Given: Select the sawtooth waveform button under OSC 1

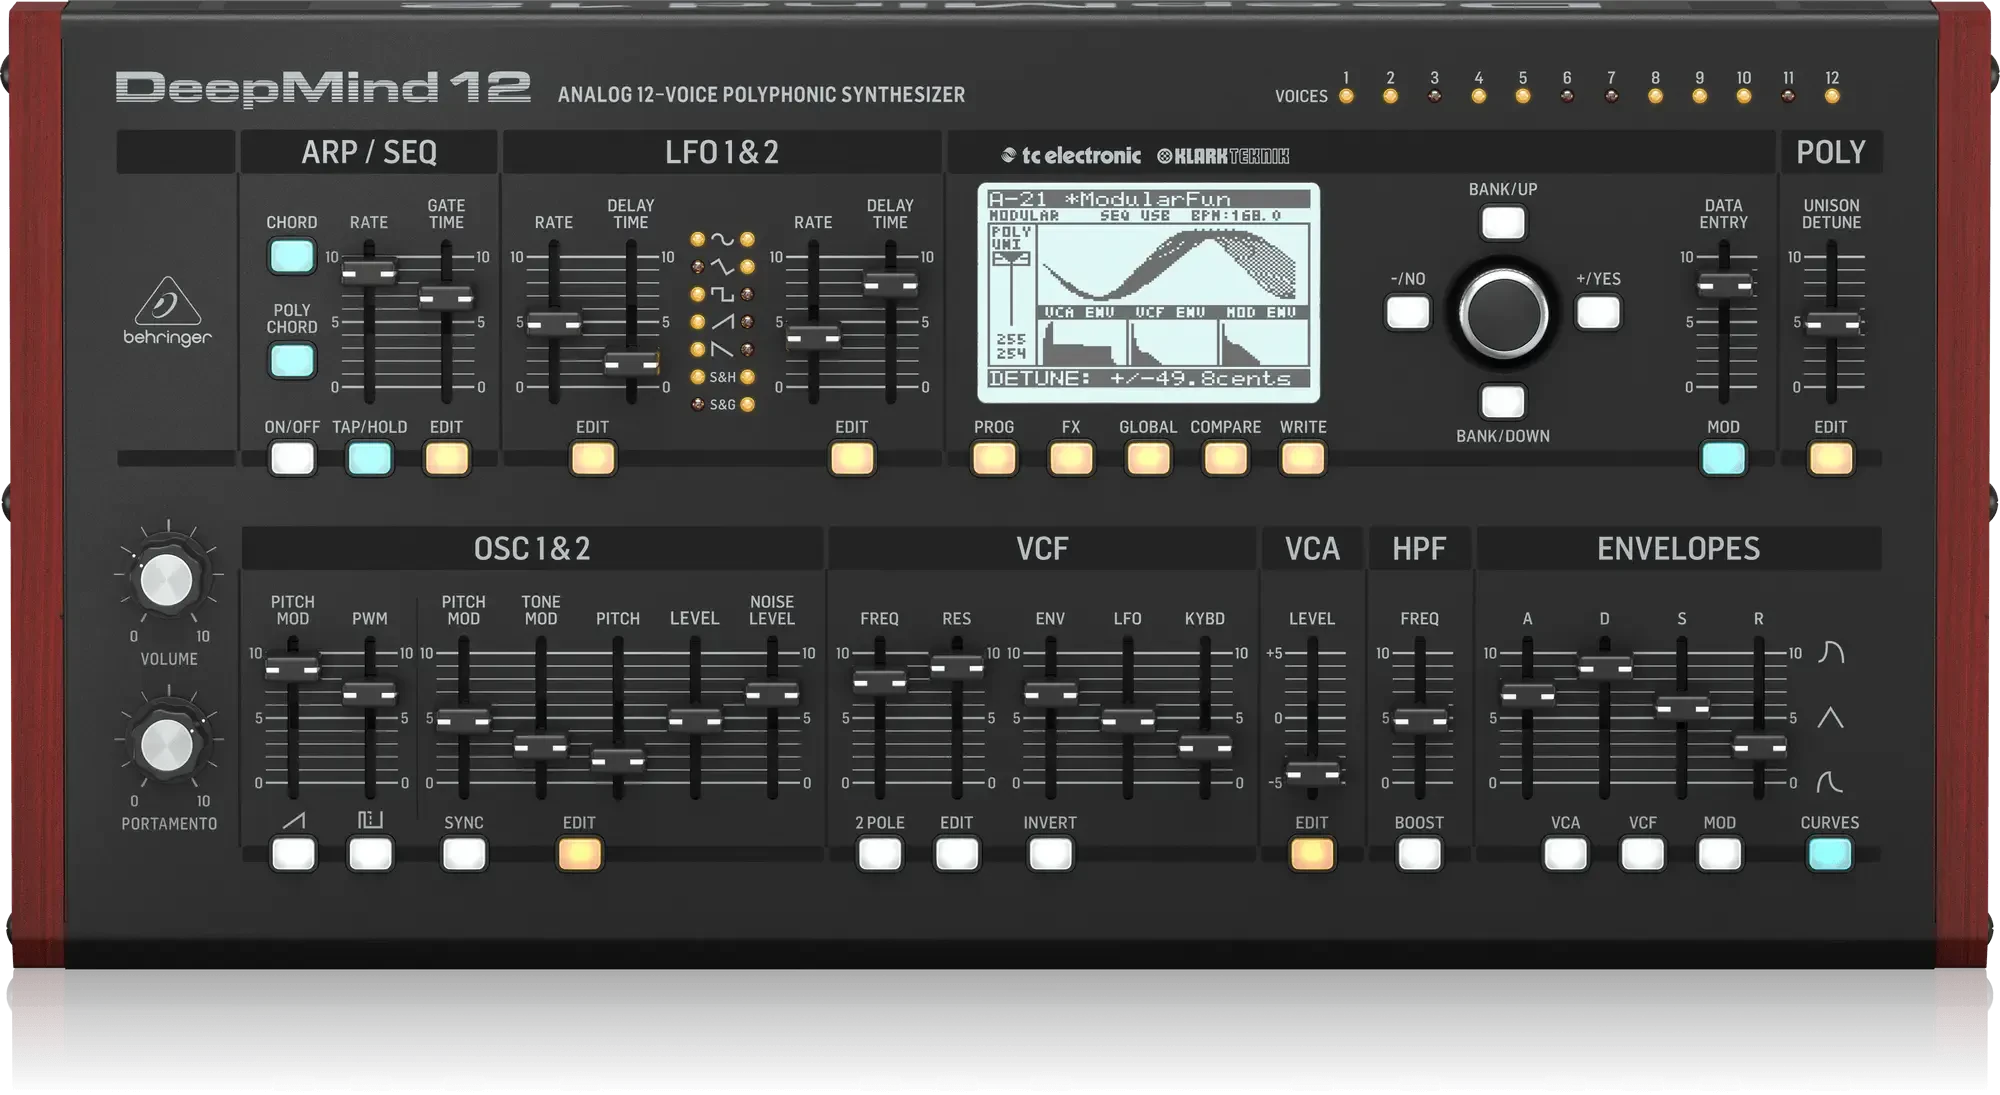Looking at the screenshot, I should click(293, 855).
